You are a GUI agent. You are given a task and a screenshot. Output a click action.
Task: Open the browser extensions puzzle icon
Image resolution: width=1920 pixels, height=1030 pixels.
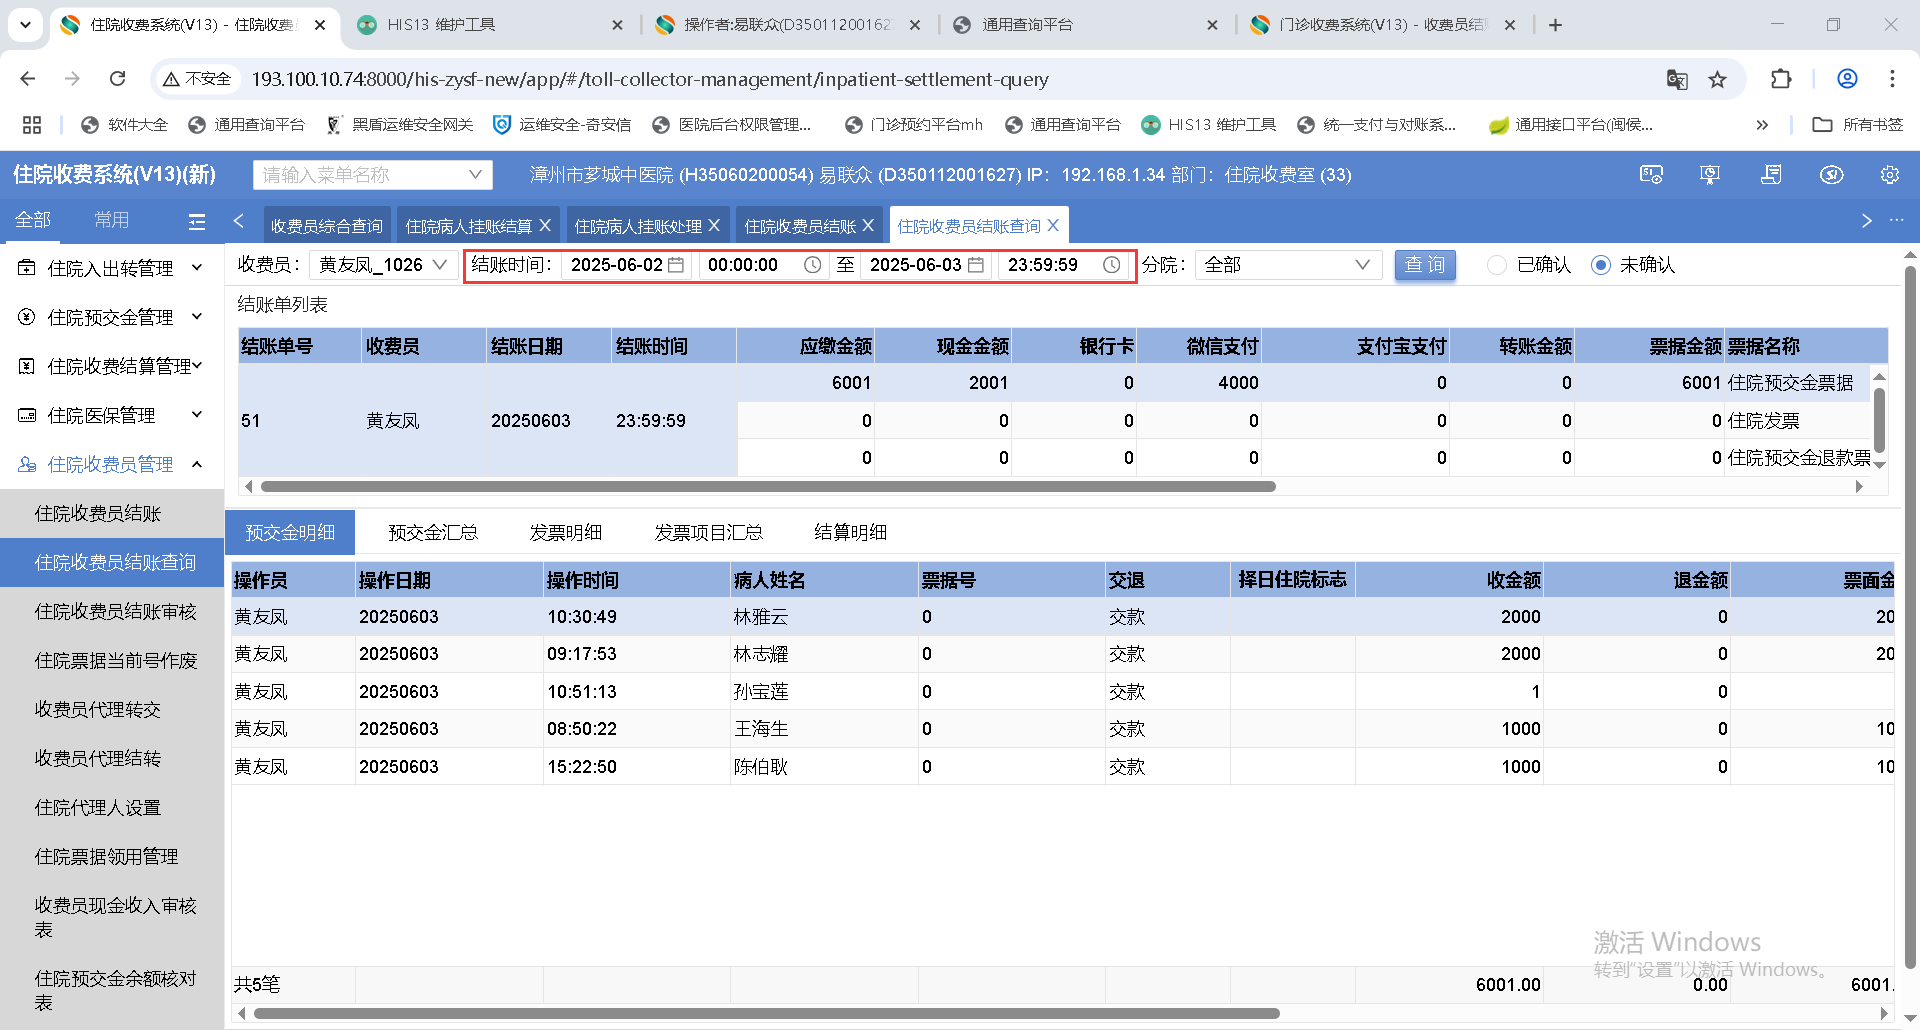tap(1780, 79)
